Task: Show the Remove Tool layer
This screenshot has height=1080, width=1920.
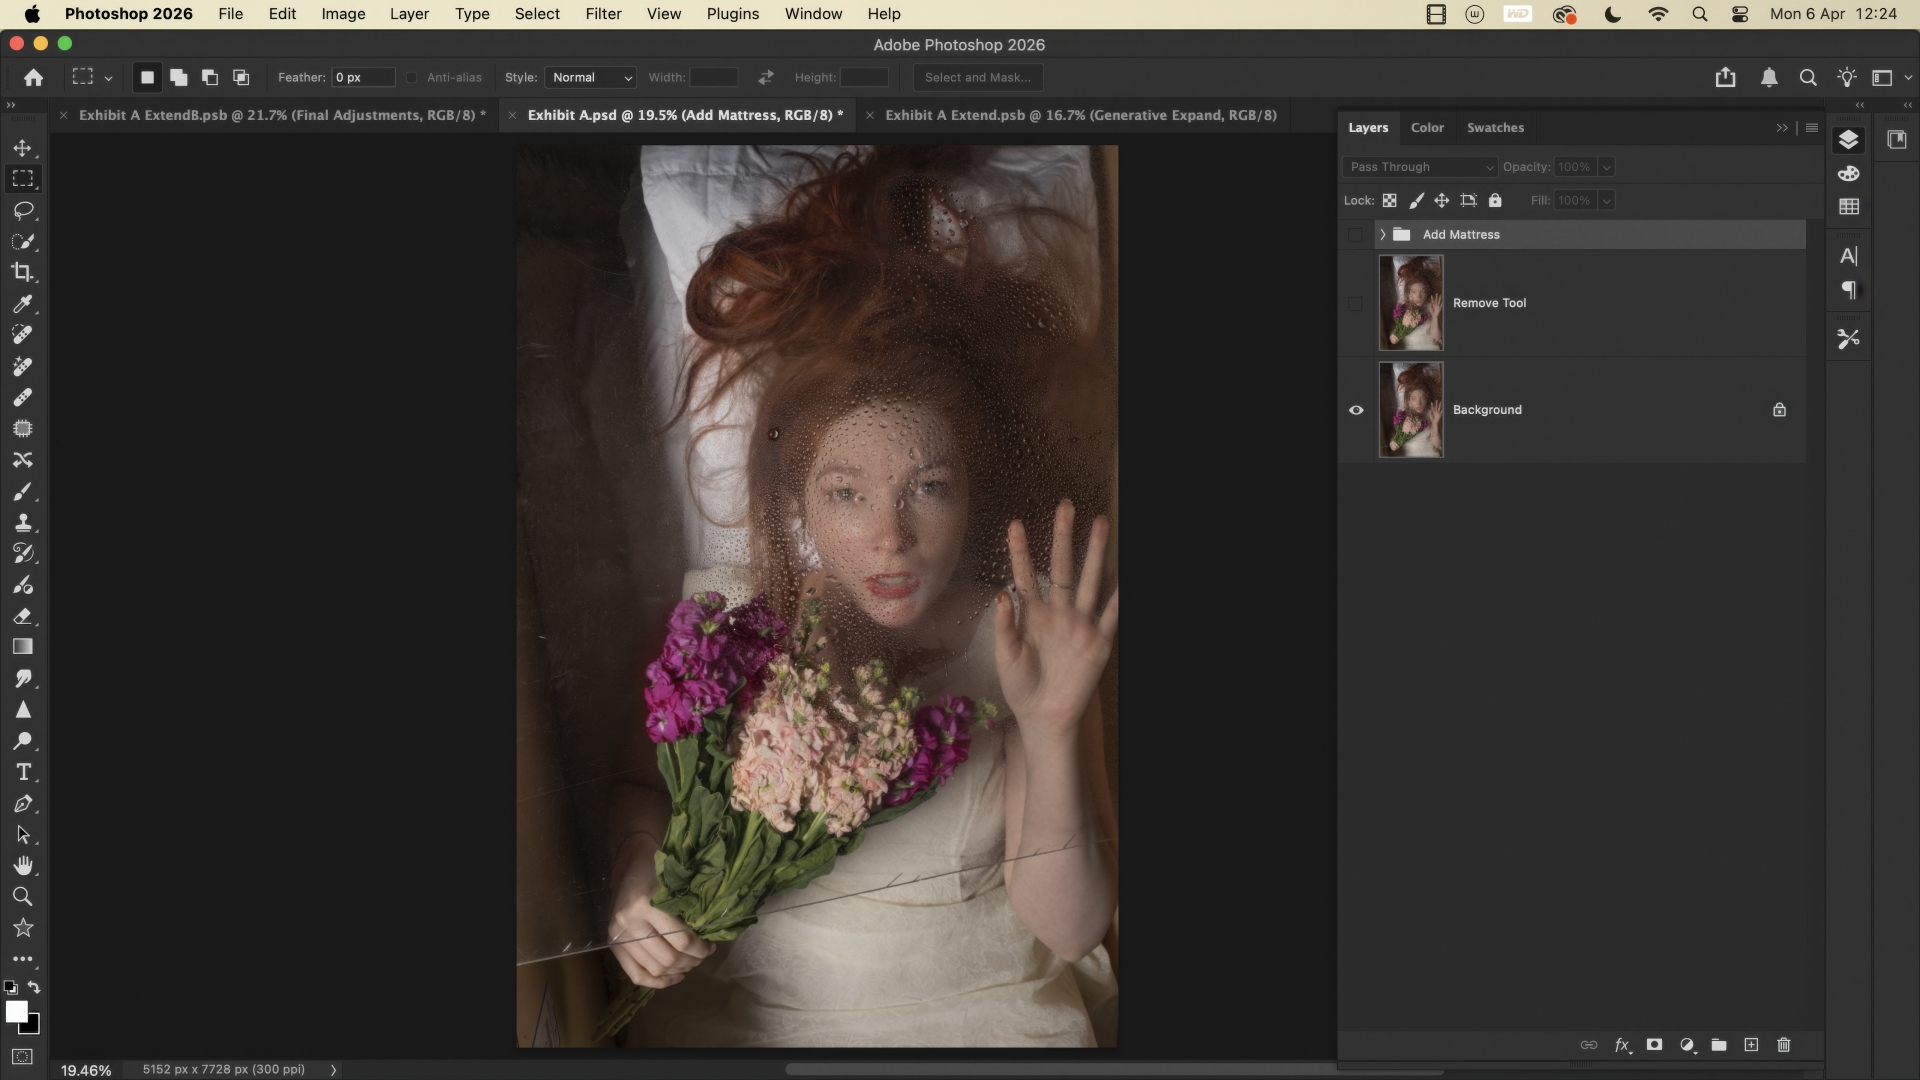Action: tap(1356, 303)
